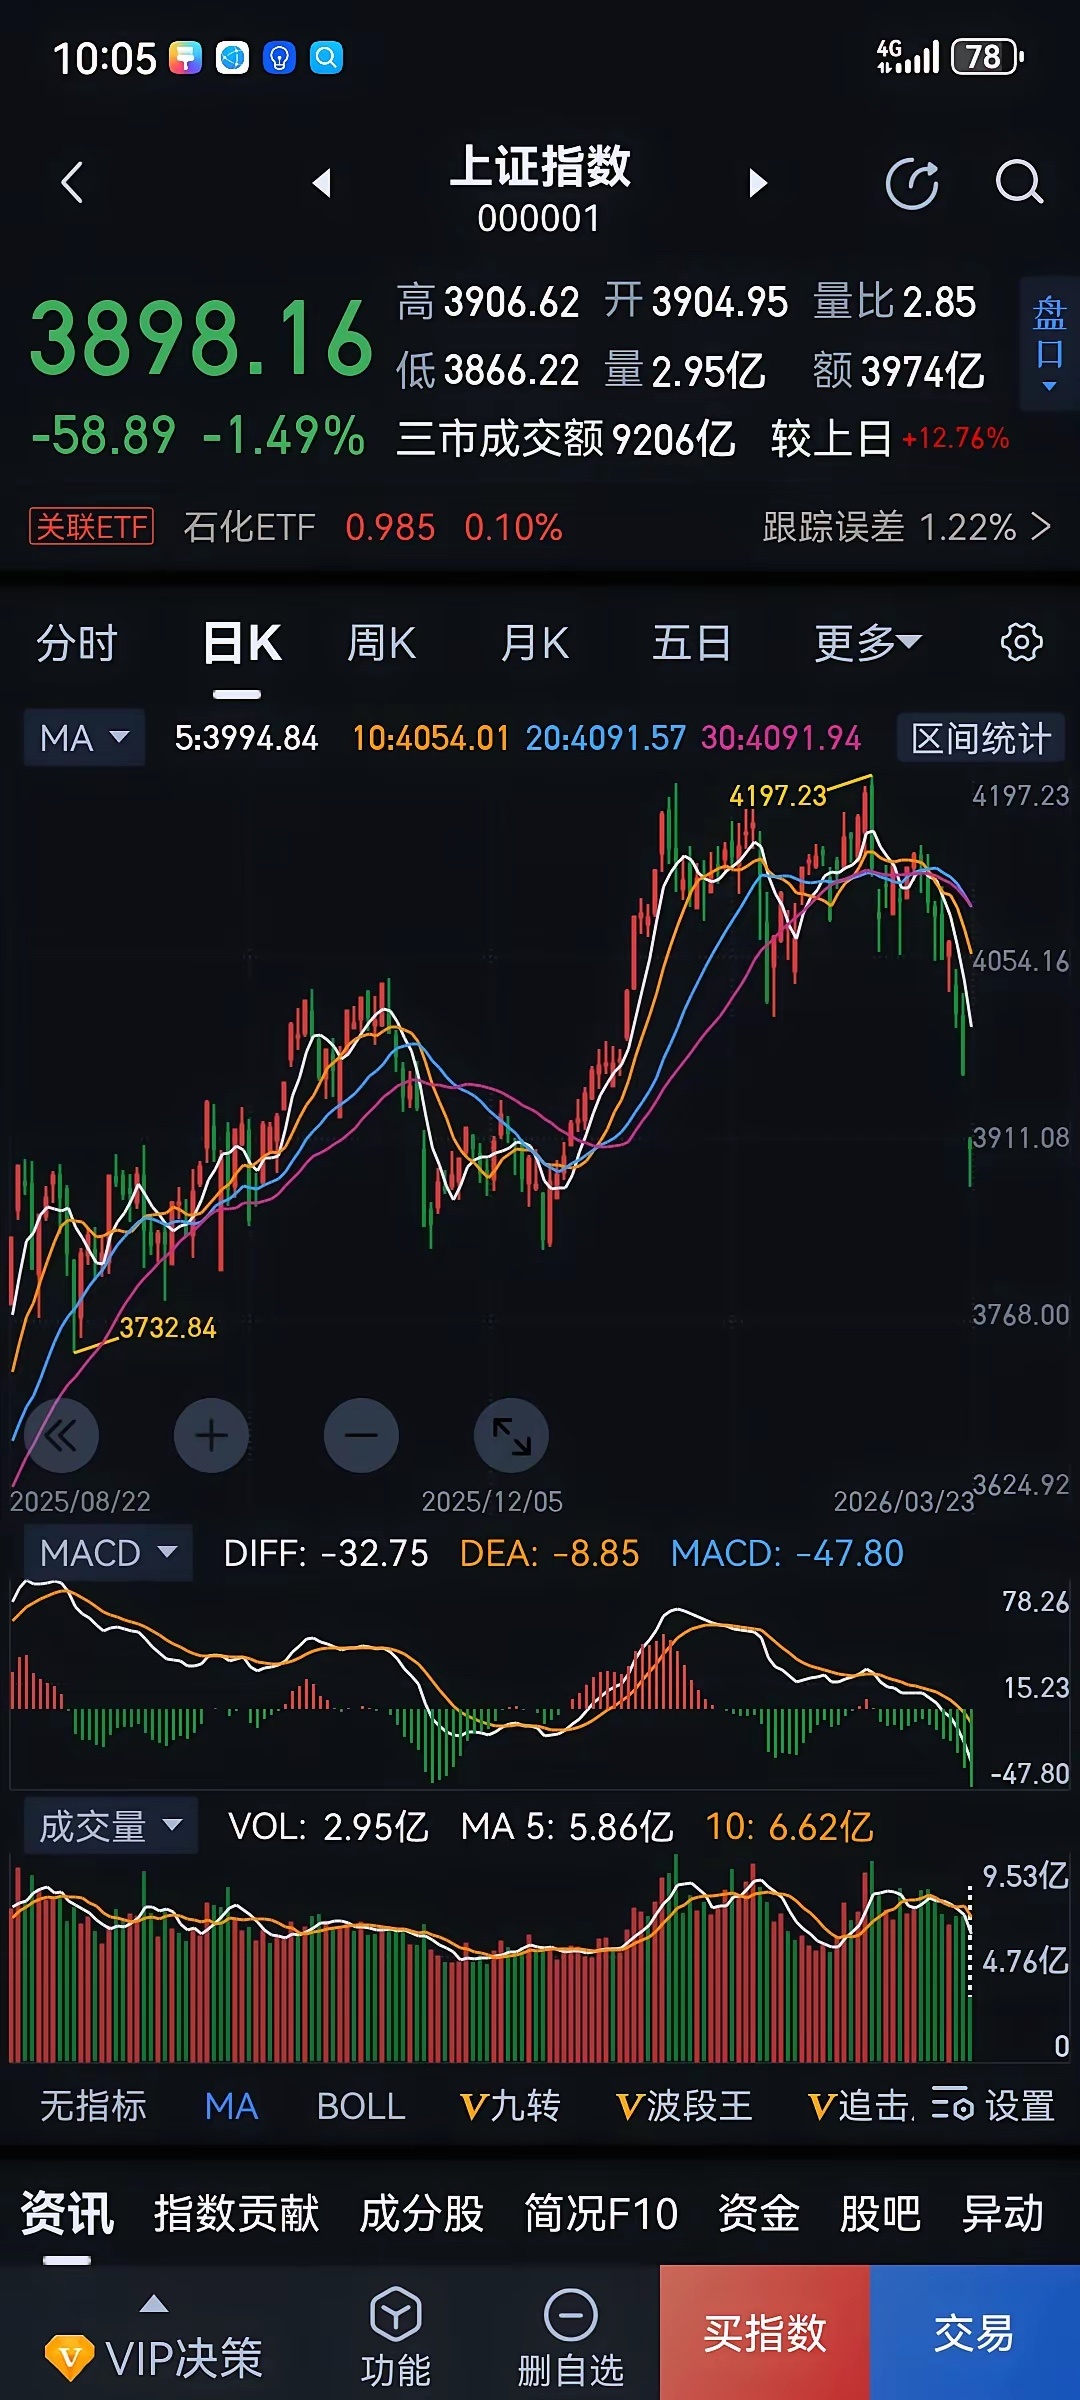Open VIP决策 diamond icon
Image resolution: width=1080 pixels, height=2400 pixels.
click(x=70, y=2358)
